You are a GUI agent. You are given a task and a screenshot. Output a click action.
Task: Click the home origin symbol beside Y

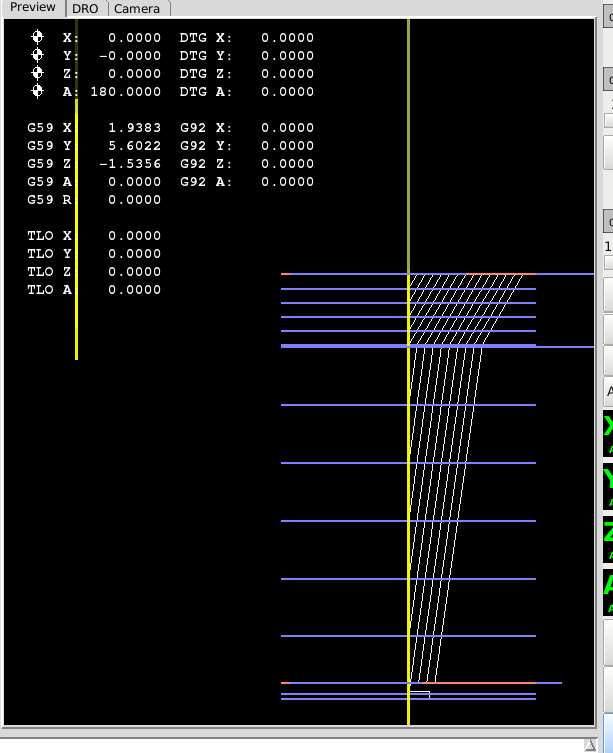tap(38, 55)
